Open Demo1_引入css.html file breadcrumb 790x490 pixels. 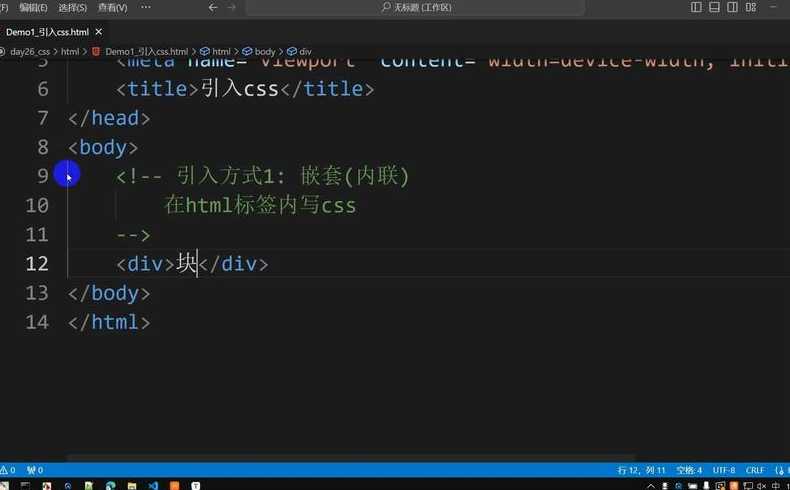[146, 51]
